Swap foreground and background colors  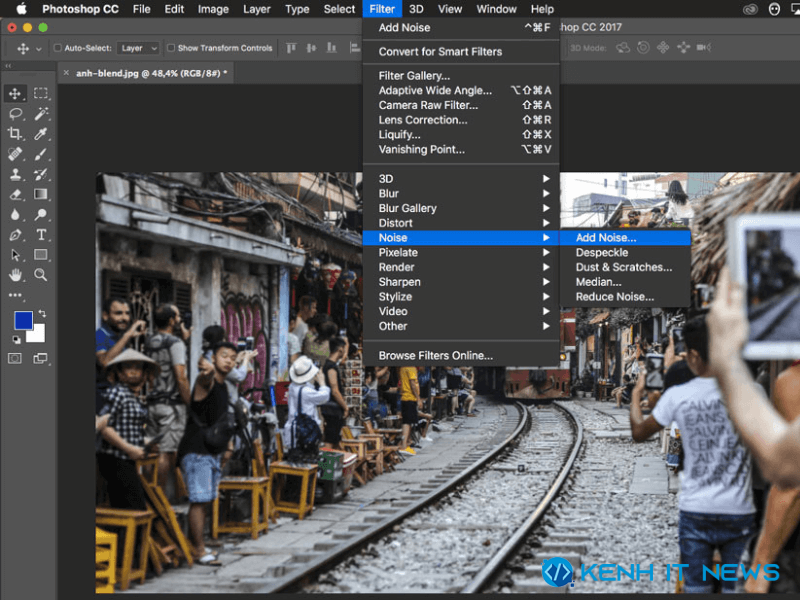point(42,313)
